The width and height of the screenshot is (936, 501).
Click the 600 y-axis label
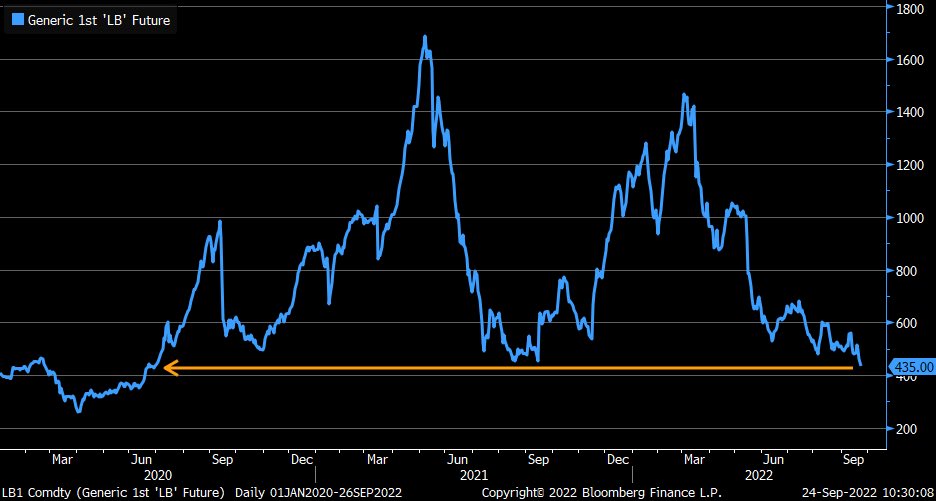(x=905, y=323)
